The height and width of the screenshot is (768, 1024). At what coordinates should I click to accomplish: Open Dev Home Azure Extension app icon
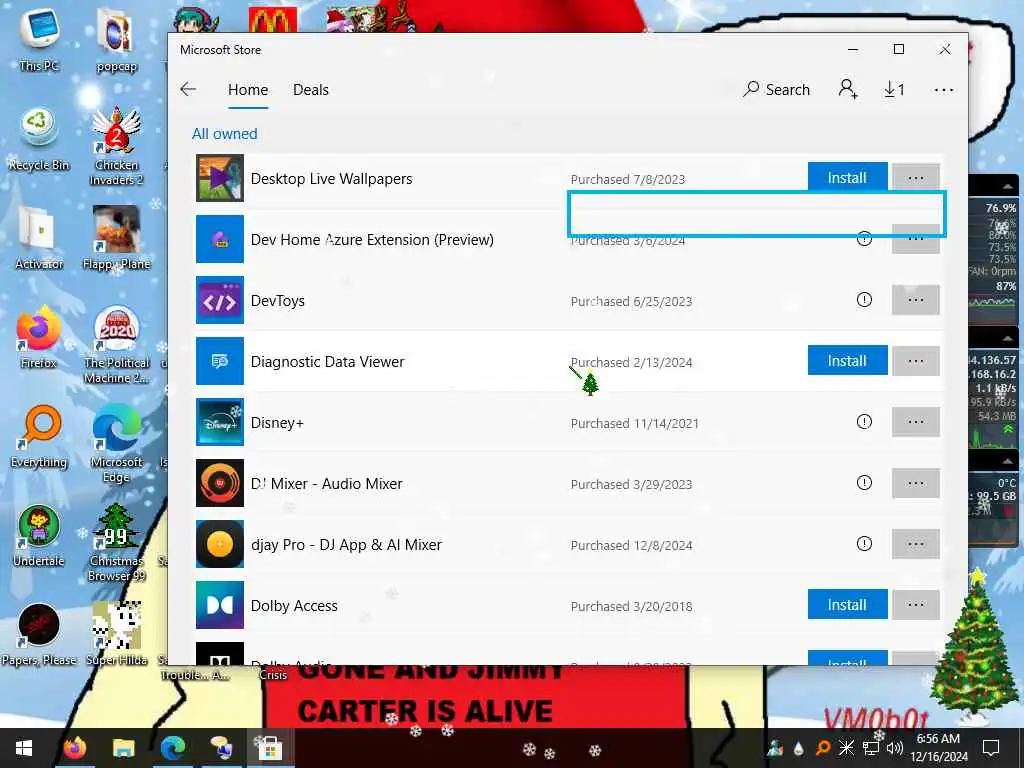(x=220, y=239)
